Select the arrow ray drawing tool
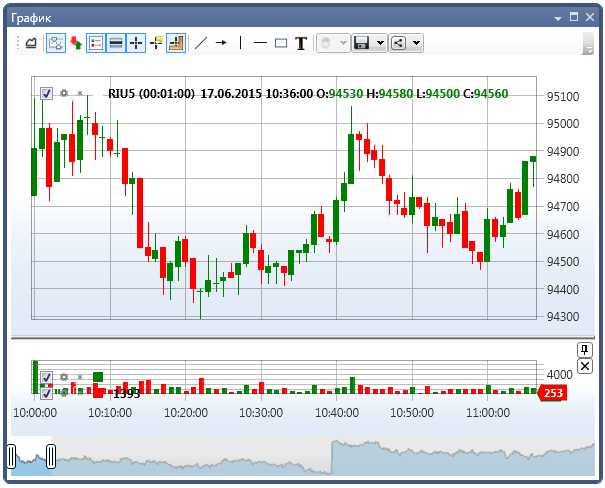Image resolution: width=605 pixels, height=488 pixels. pyautogui.click(x=221, y=43)
